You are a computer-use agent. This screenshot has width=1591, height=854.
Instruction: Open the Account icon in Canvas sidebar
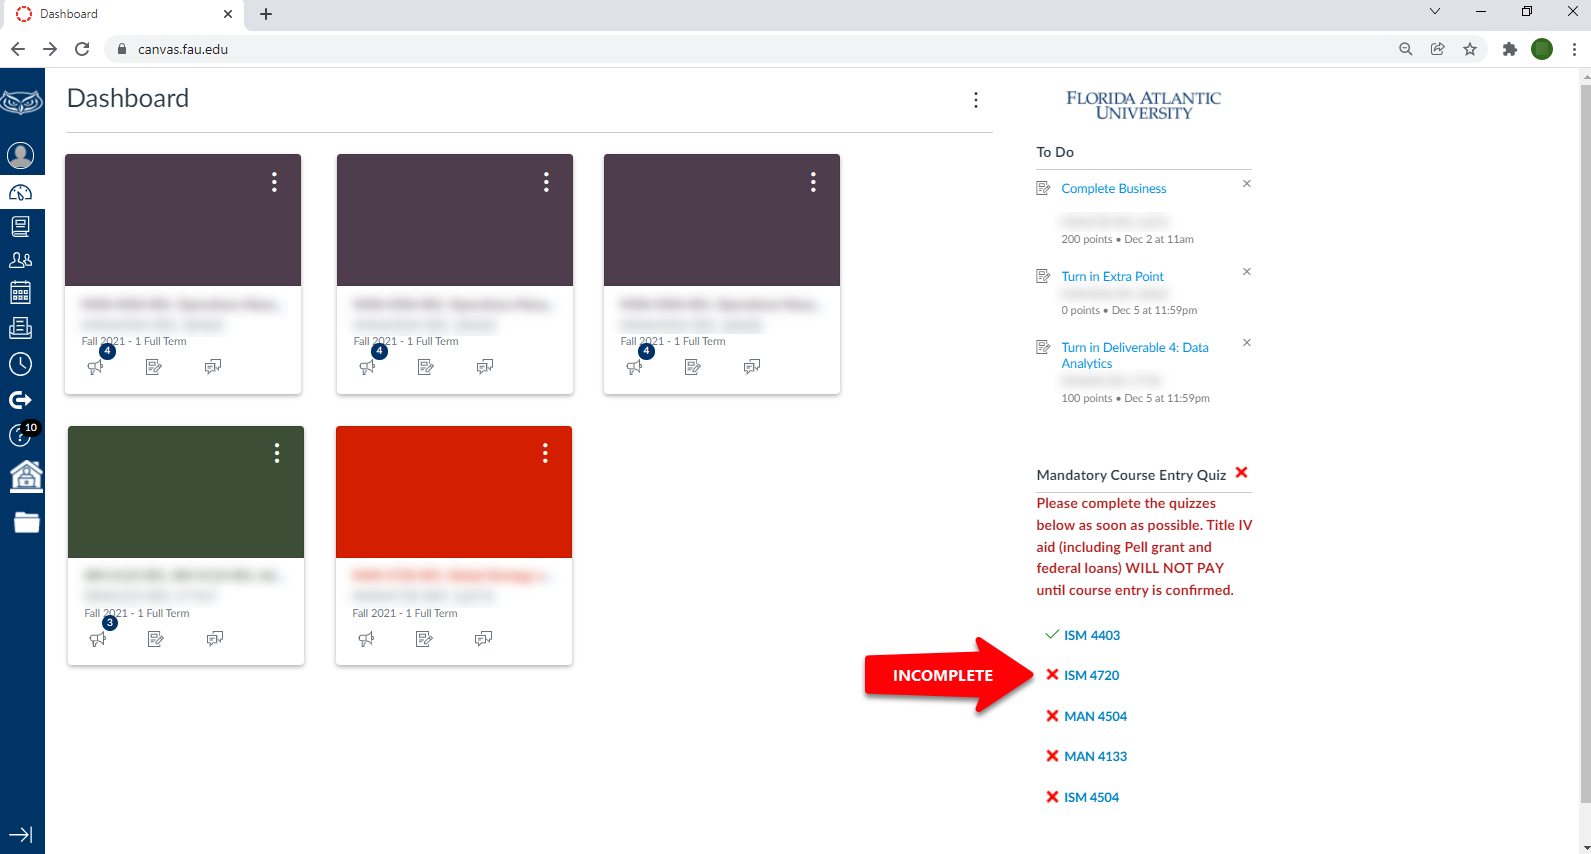click(21, 156)
